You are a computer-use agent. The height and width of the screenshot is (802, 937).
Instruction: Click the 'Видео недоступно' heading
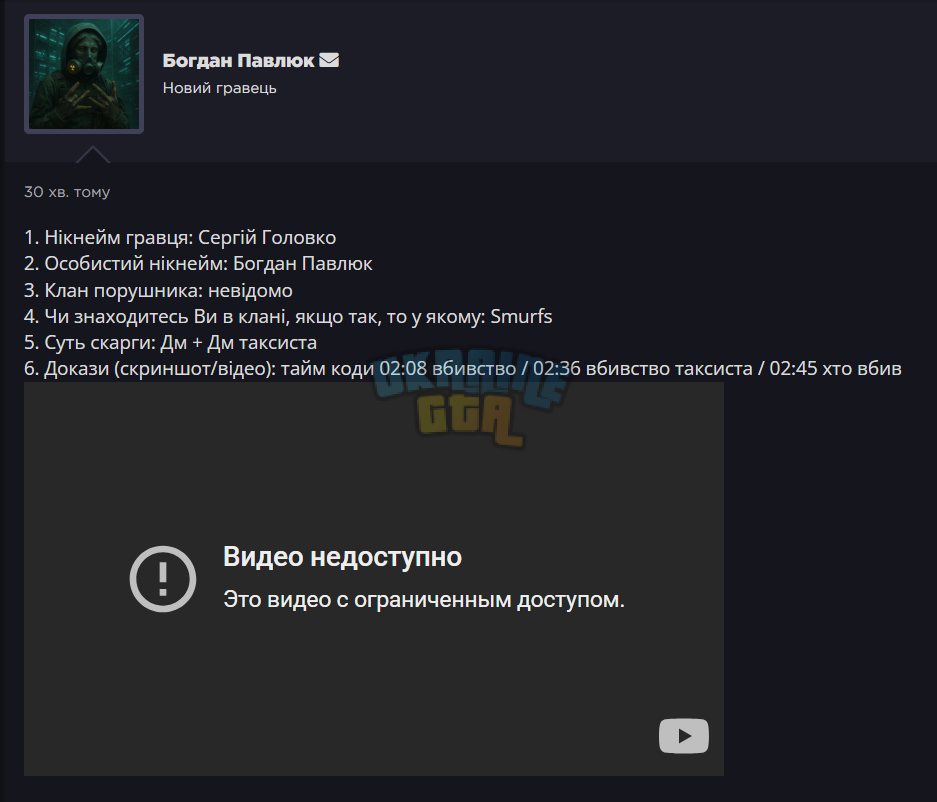coord(342,557)
